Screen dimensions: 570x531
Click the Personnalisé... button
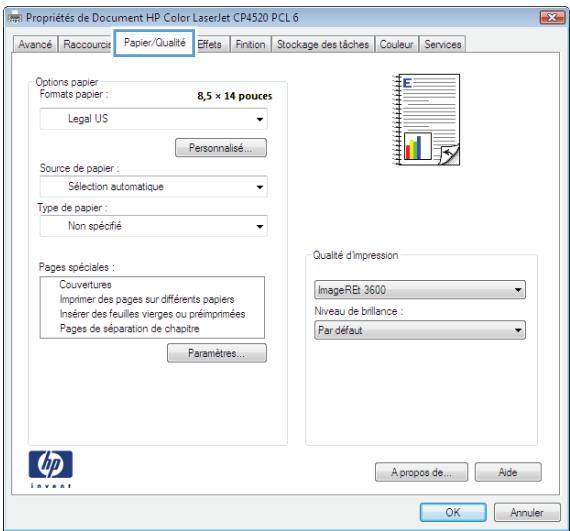click(221, 148)
